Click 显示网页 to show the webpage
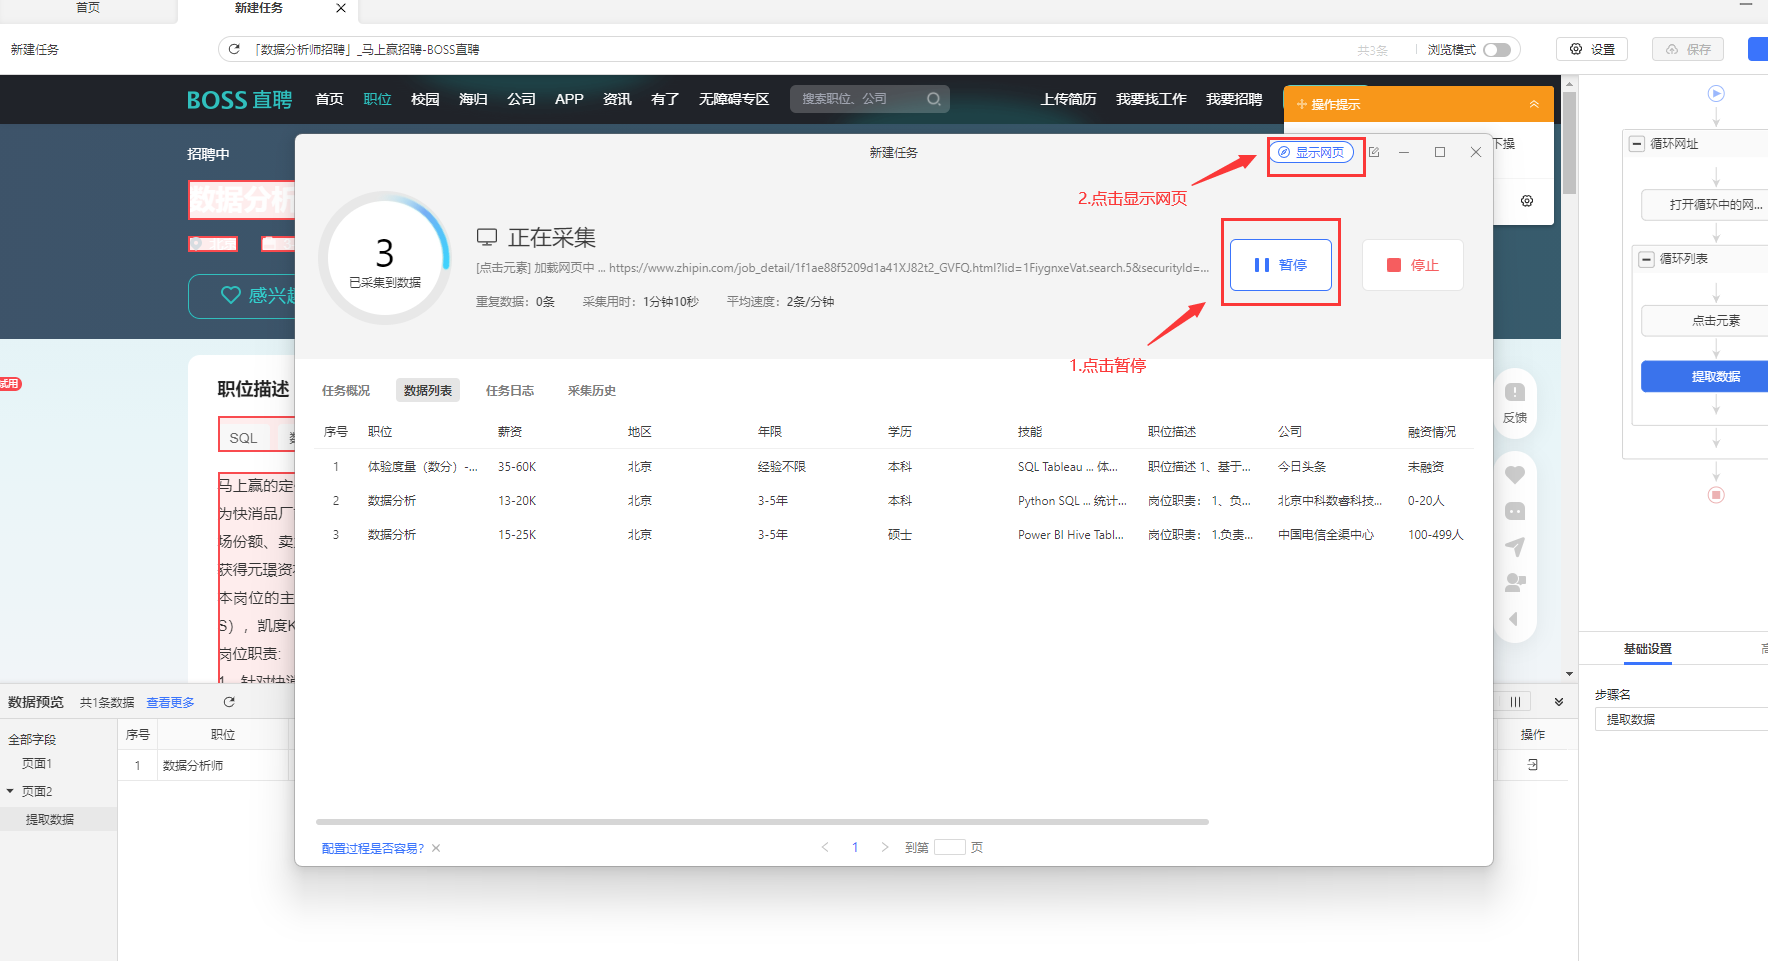 (x=1311, y=152)
